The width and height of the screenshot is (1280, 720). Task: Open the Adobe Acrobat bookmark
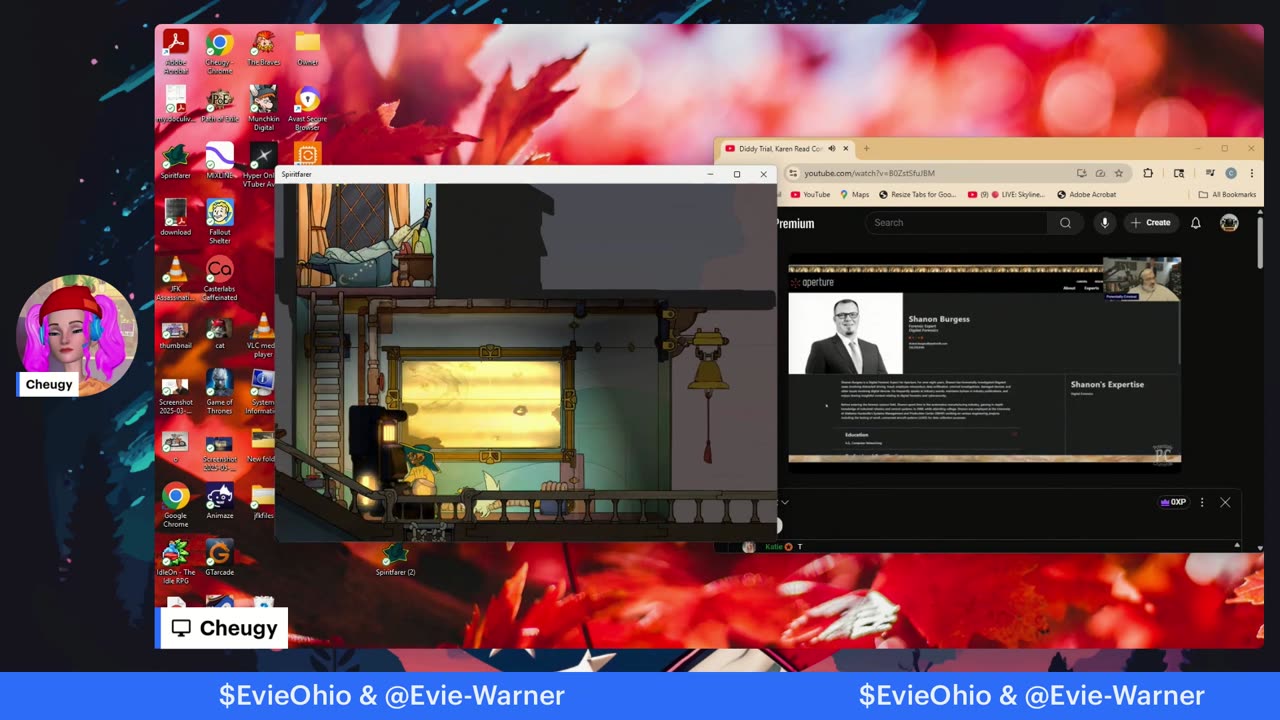pyautogui.click(x=1086, y=195)
